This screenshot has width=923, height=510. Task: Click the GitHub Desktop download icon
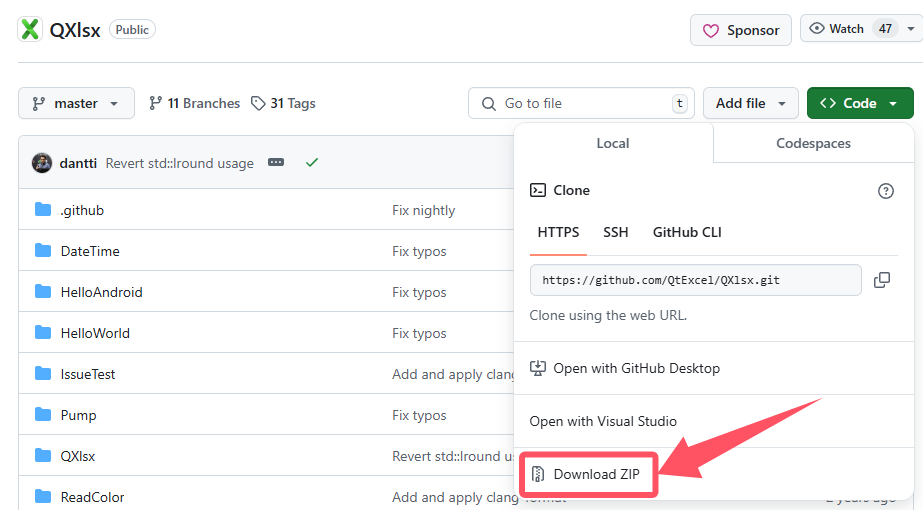(x=537, y=368)
